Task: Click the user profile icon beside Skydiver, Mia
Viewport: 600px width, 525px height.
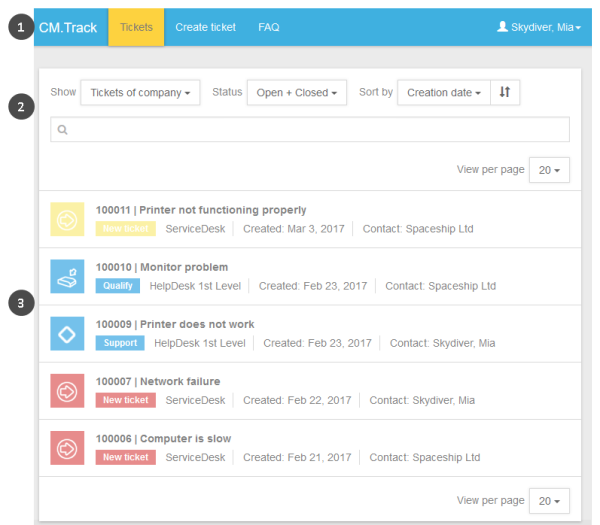Action: click(x=503, y=27)
